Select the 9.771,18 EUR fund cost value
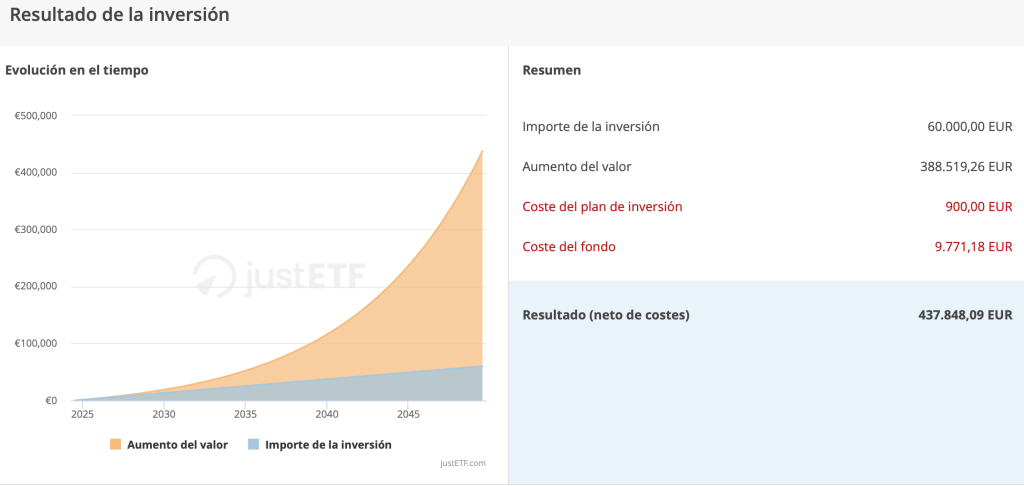This screenshot has width=1024, height=486. [x=974, y=246]
